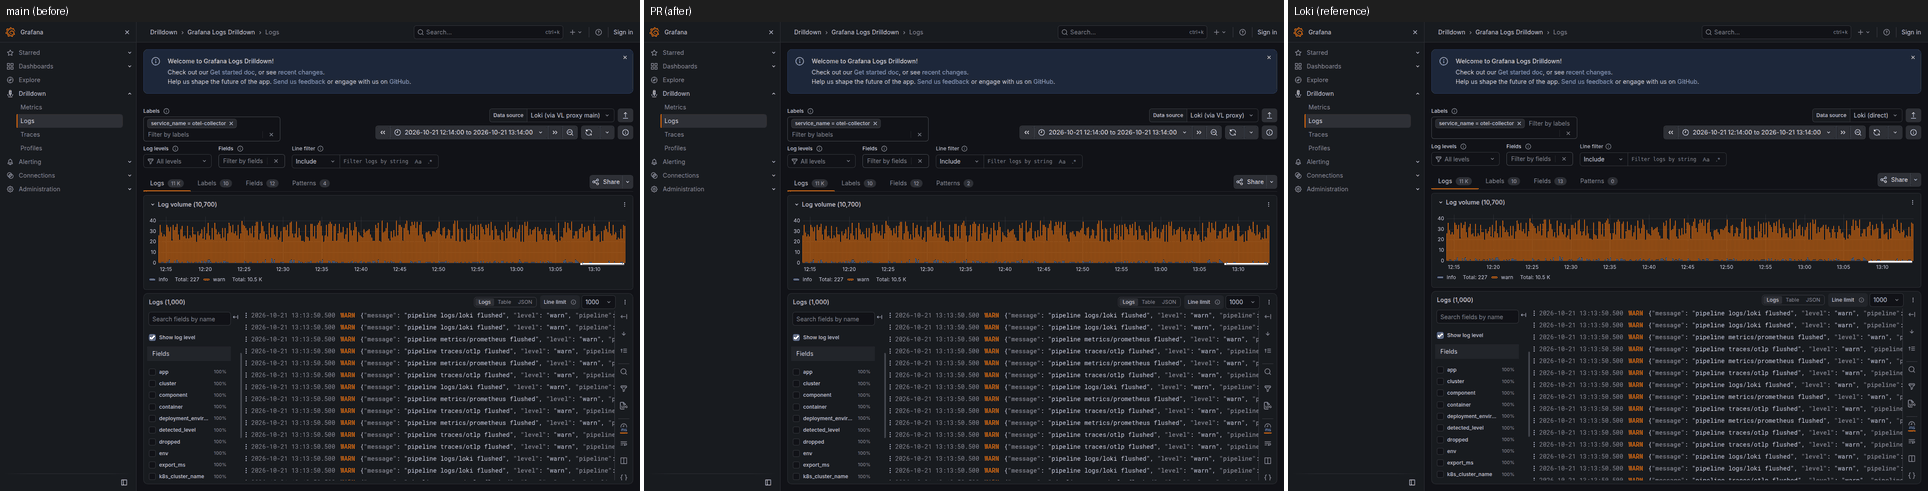
Task: Zoom out time range in Loki (reference) panel
Action: pos(1859,132)
